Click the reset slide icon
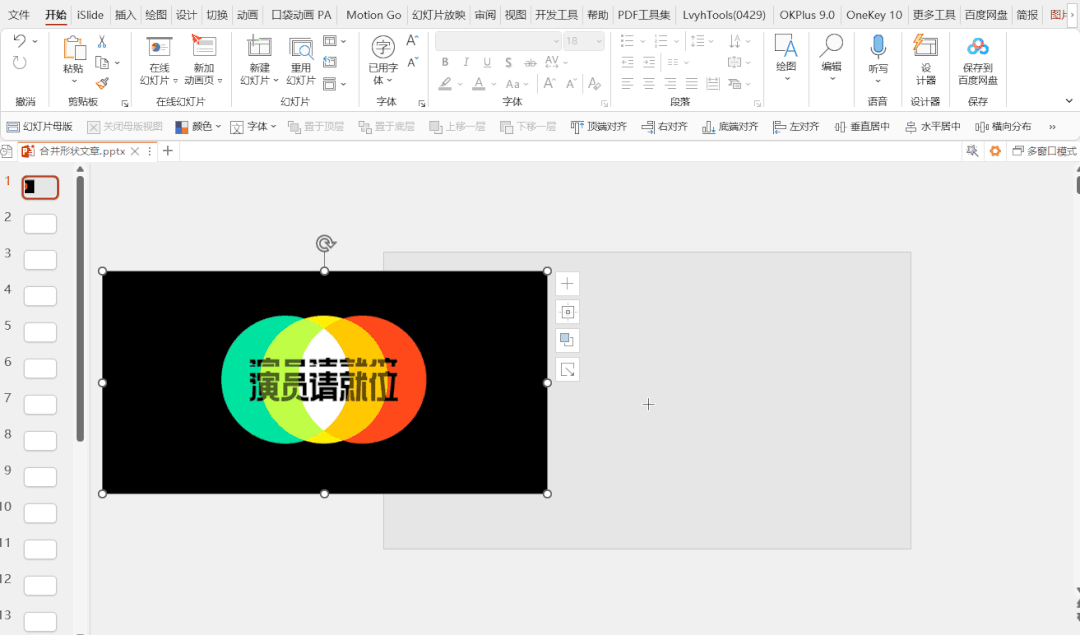The image size is (1080, 635). tap(330, 62)
